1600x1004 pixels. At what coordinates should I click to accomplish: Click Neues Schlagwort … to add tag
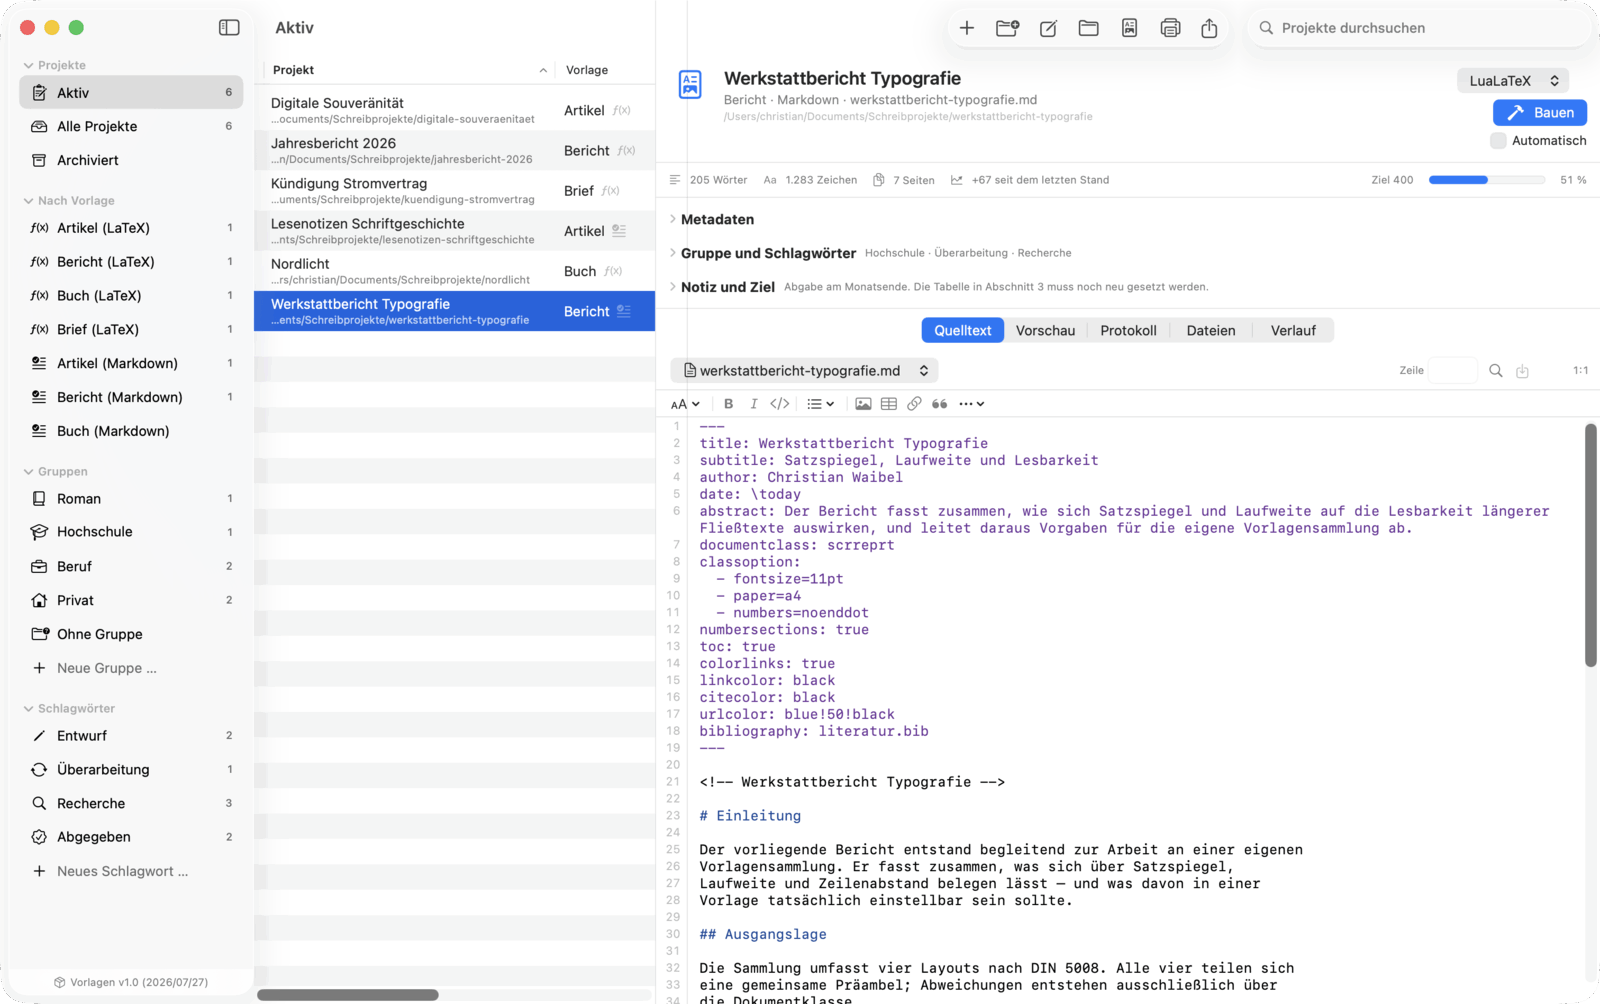pyautogui.click(x=131, y=871)
